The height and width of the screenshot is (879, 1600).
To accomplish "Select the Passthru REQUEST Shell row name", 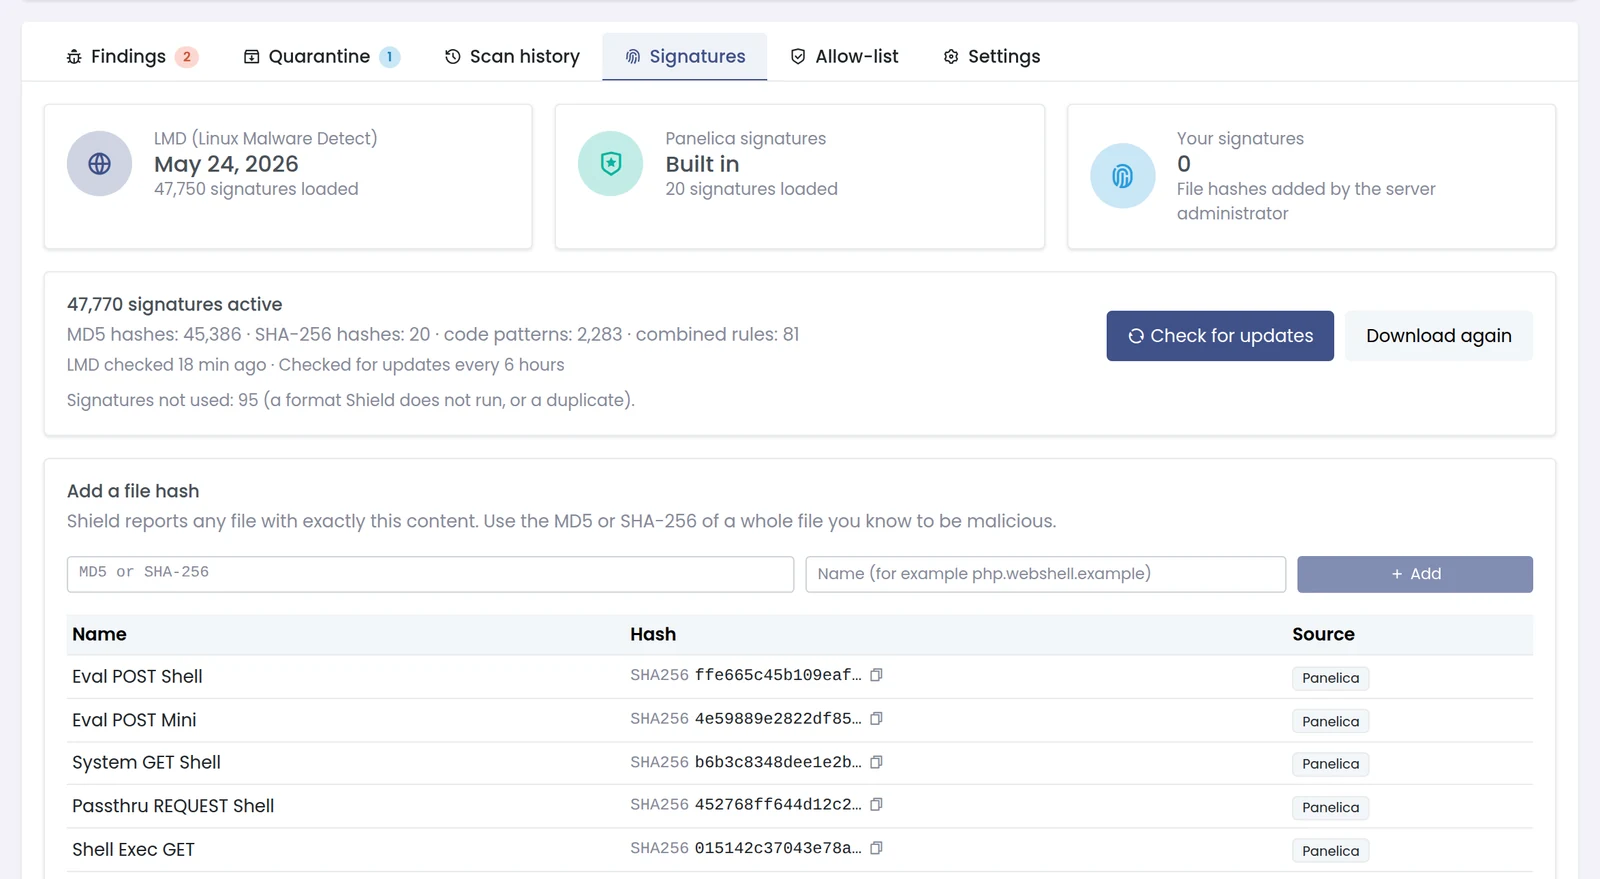I will [173, 806].
